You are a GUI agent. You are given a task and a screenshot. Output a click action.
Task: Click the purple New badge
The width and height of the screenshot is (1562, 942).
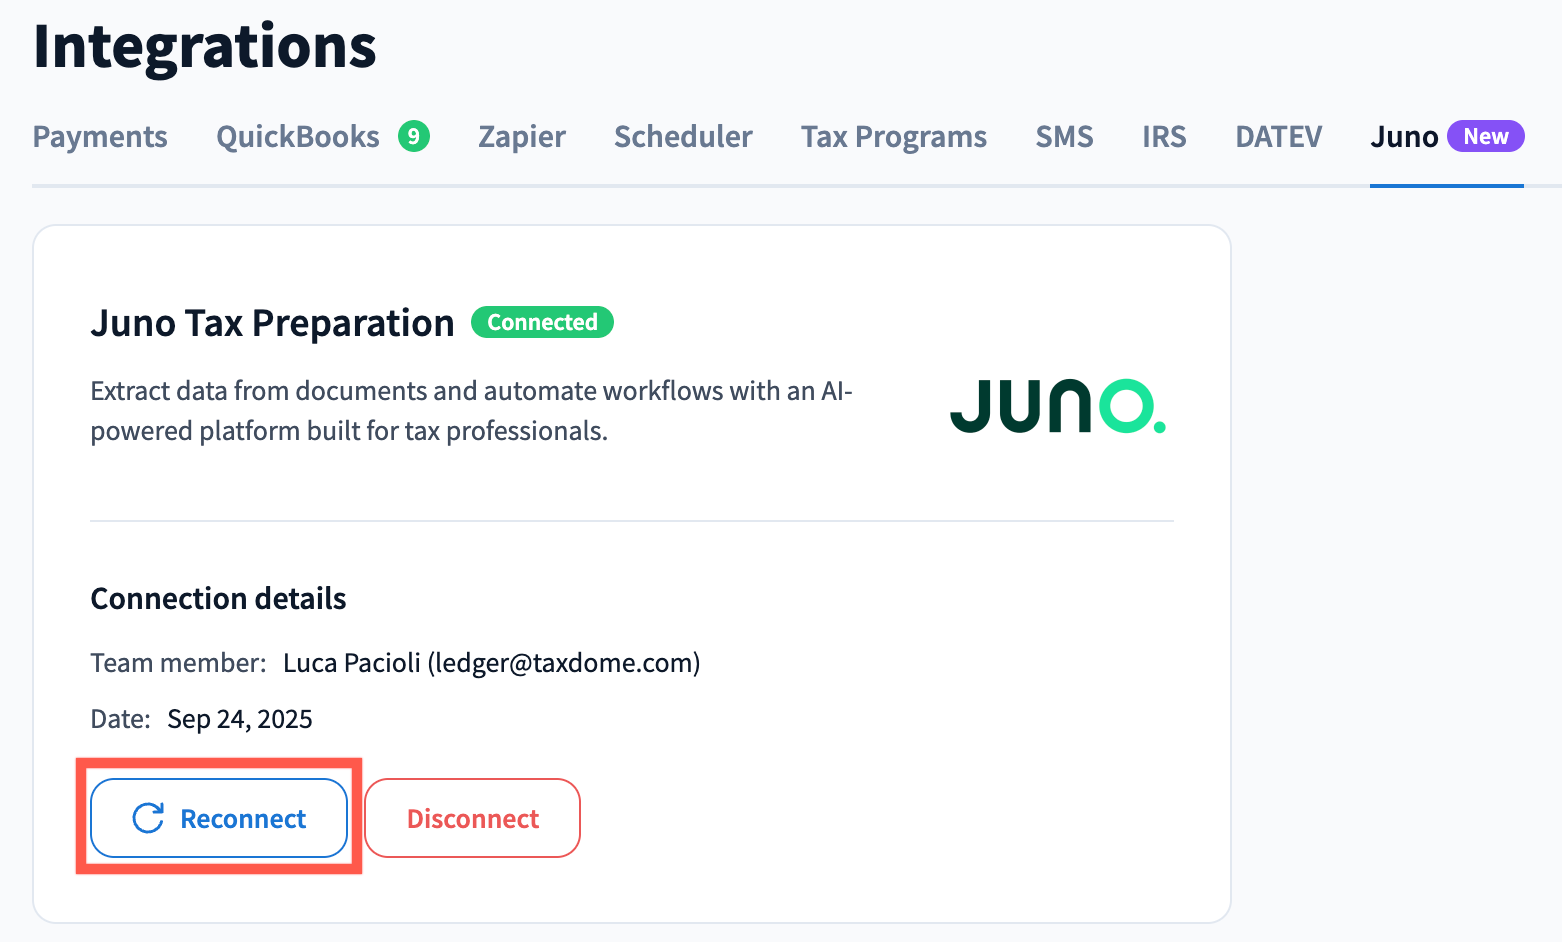(1485, 136)
